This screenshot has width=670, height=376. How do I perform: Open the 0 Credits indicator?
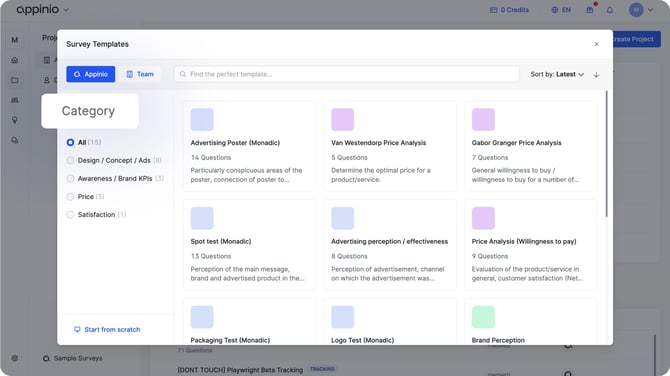[x=509, y=10]
